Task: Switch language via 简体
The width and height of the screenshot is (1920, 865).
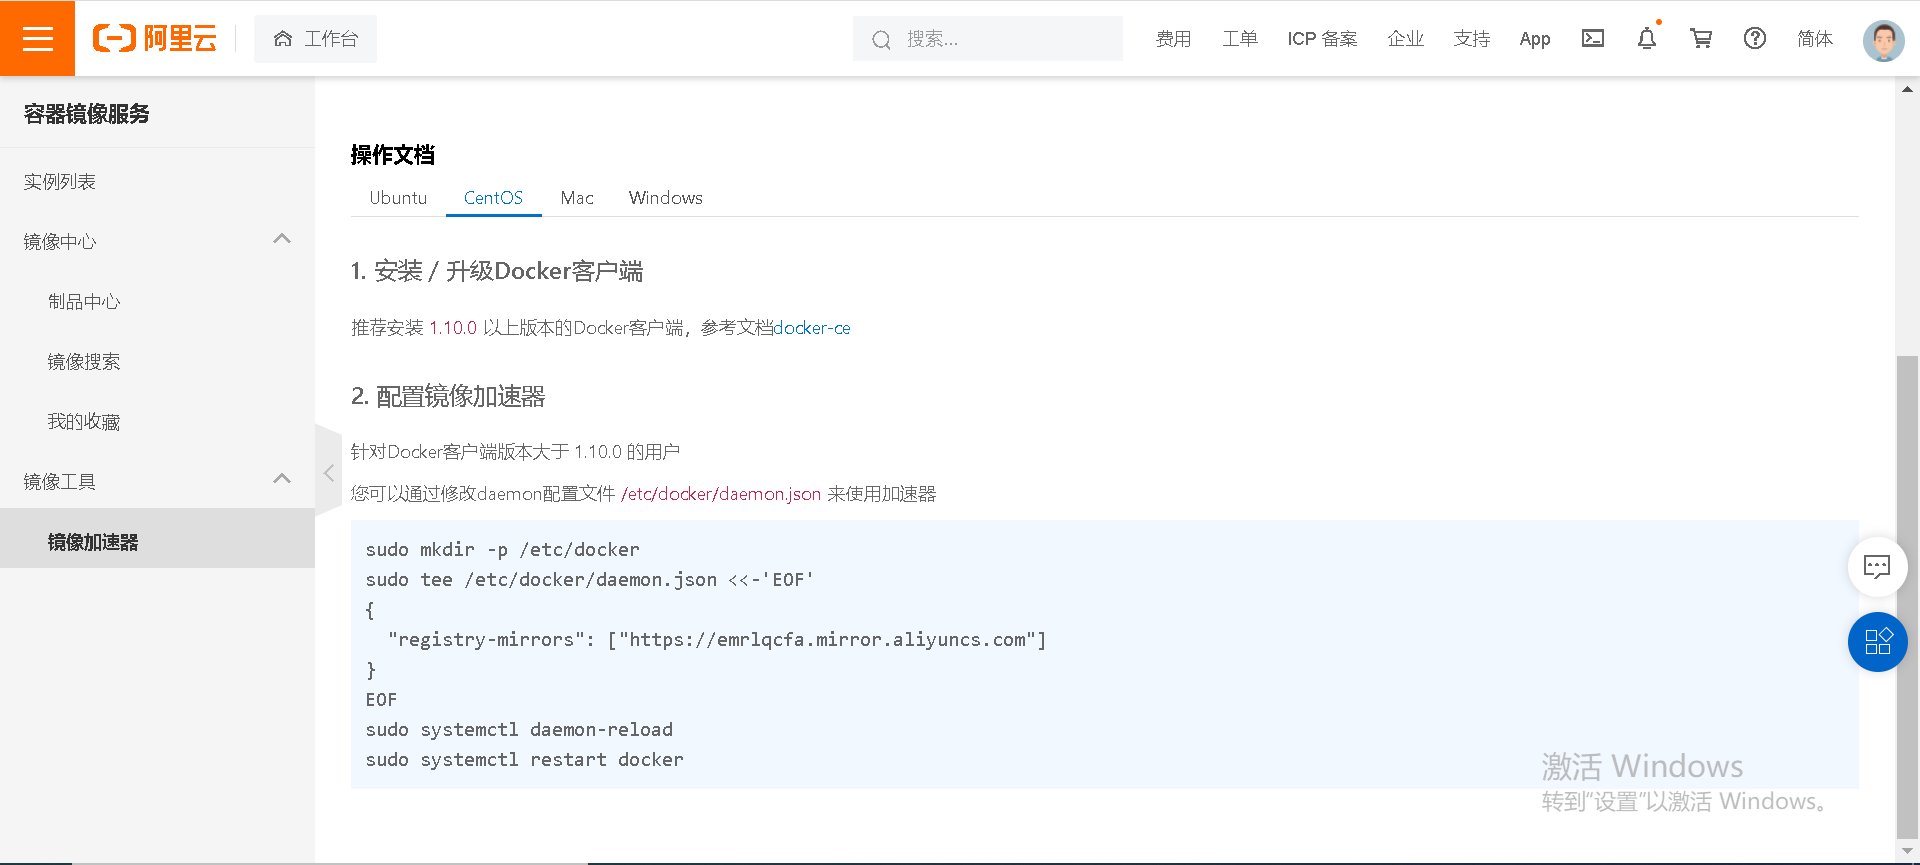Action: pyautogui.click(x=1815, y=39)
